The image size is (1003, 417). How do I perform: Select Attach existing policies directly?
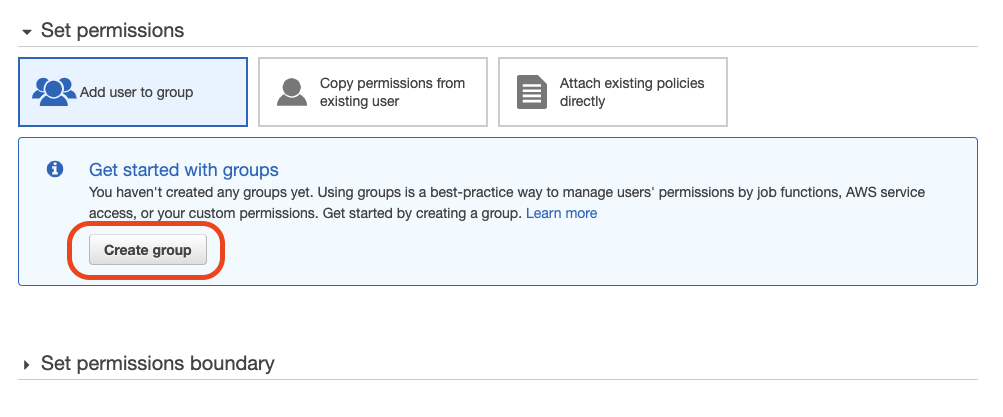click(613, 92)
